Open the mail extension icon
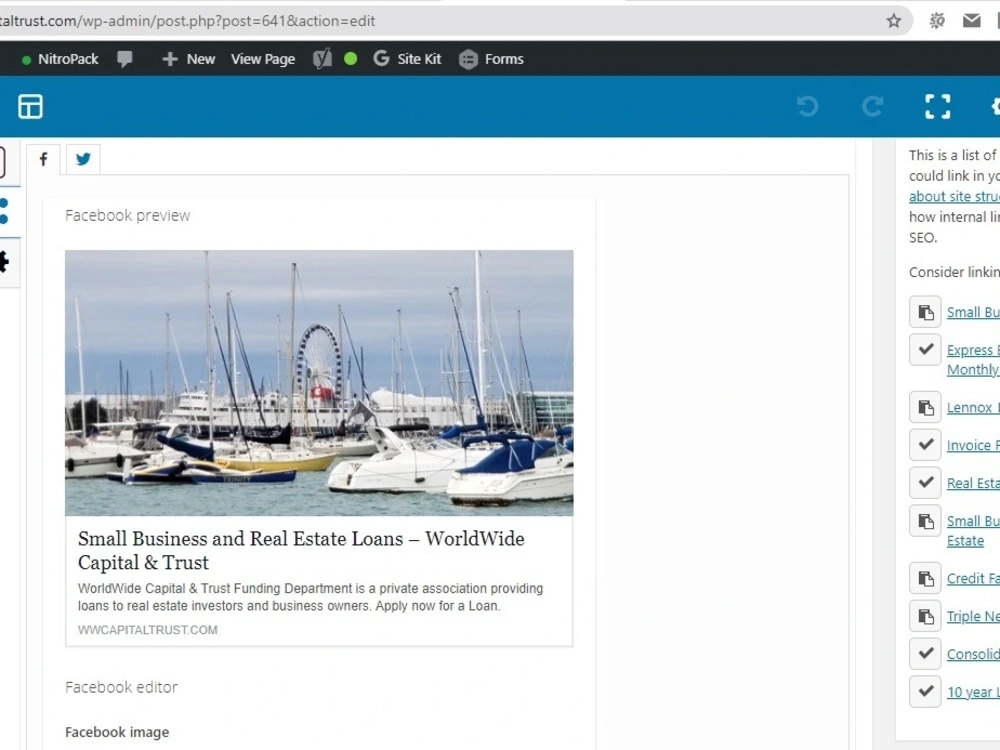Screen dimensions: 1000x750 click(971, 21)
